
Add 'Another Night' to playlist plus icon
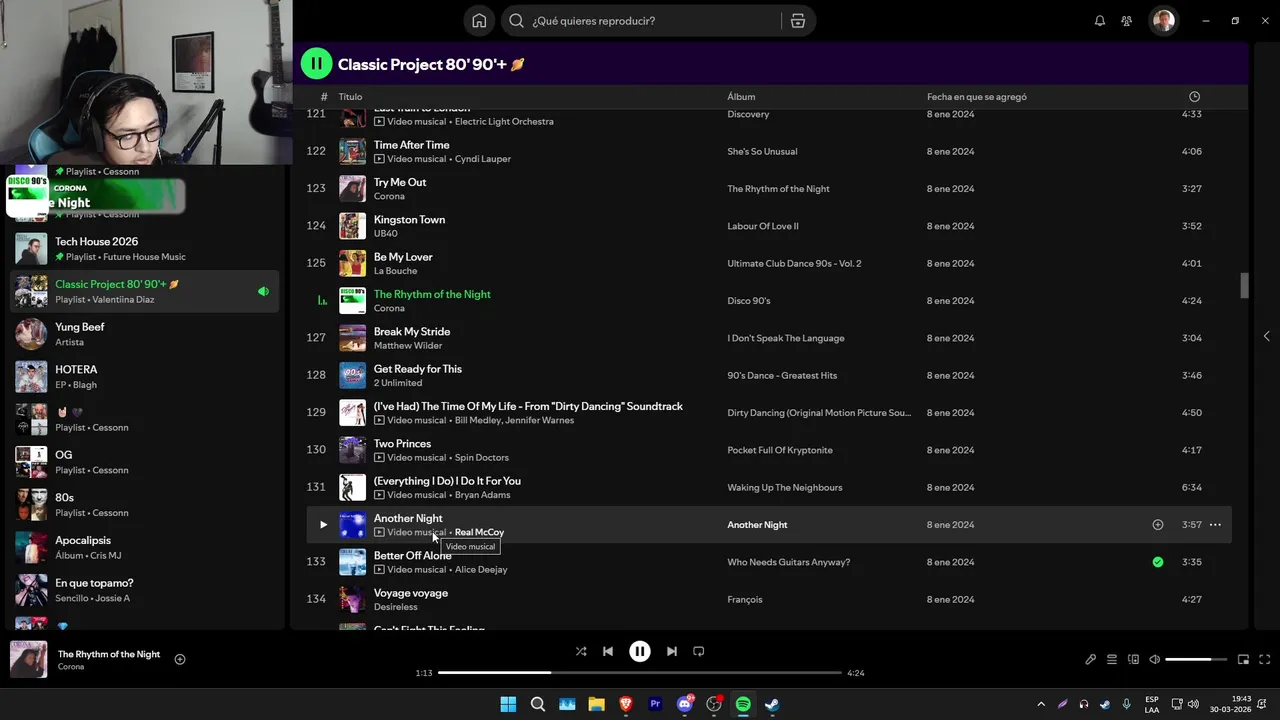click(x=1158, y=525)
